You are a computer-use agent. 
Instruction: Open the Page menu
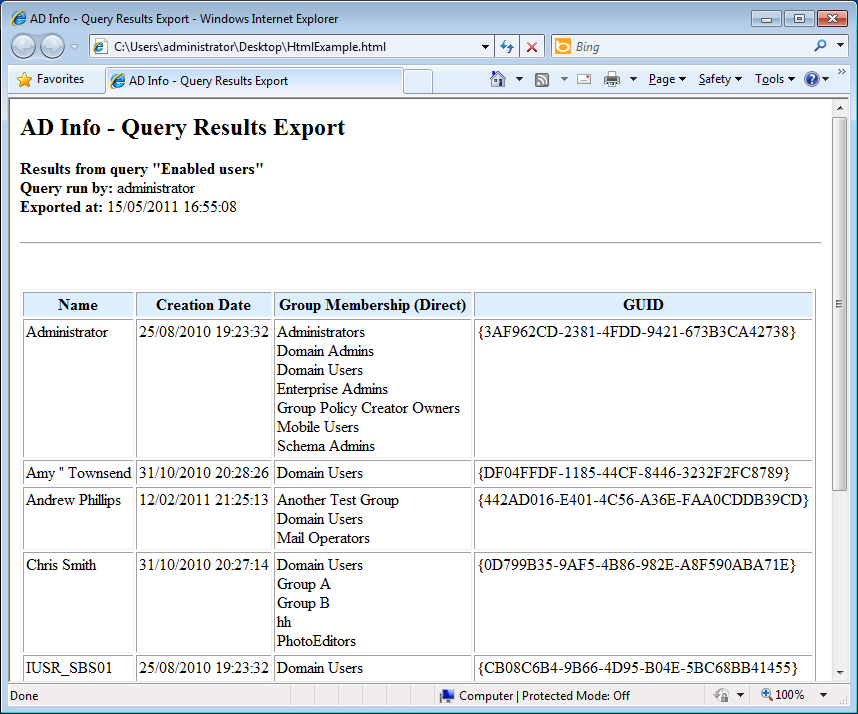[x=666, y=80]
